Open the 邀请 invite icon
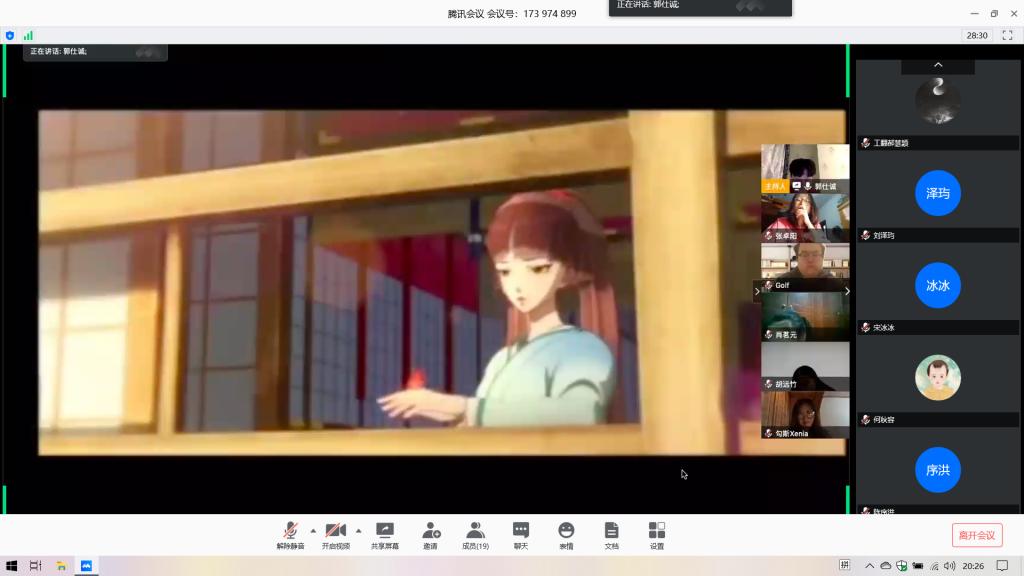The width and height of the screenshot is (1024, 576). 430,536
